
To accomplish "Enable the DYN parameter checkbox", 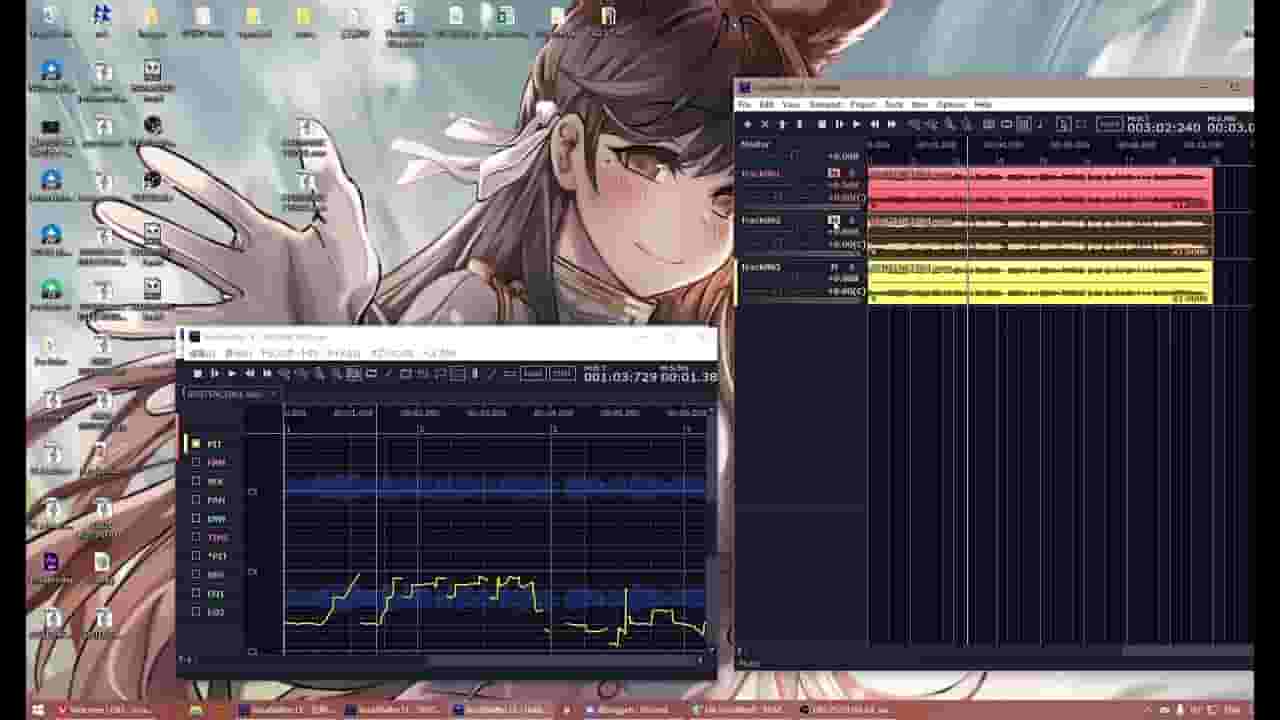I will [196, 518].
